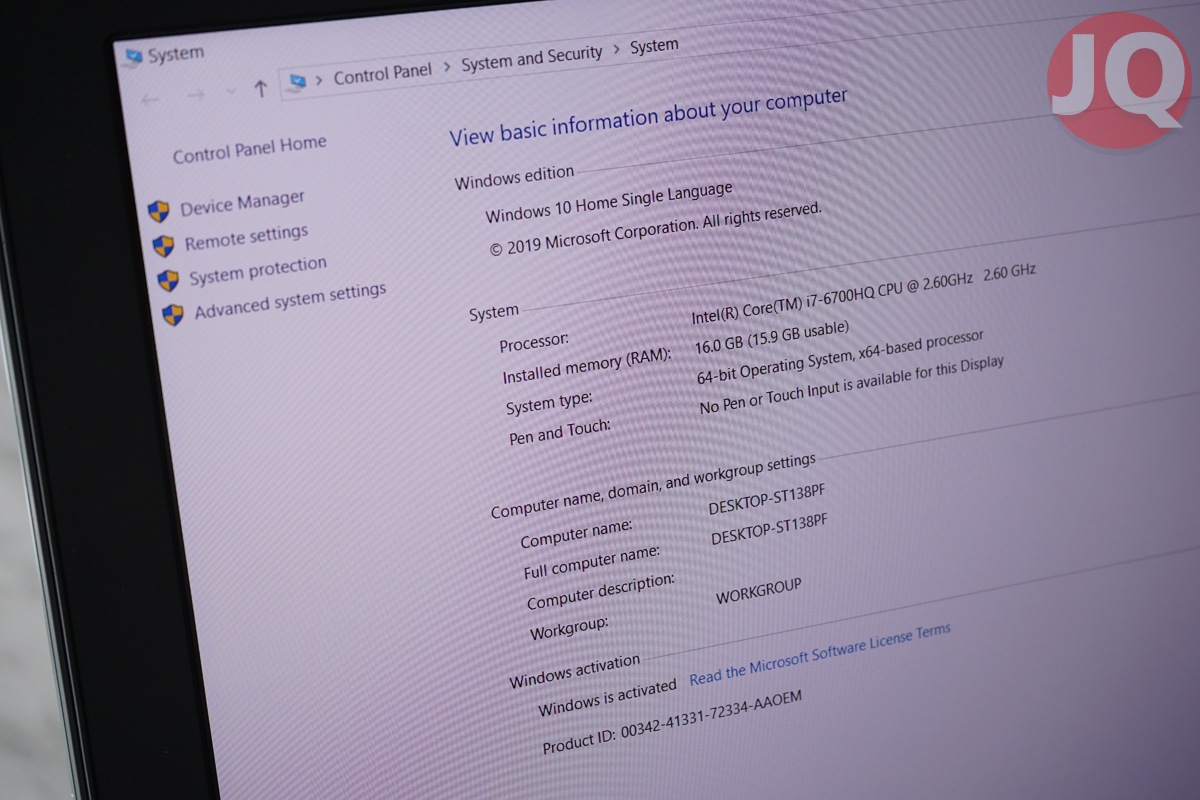Viewport: 1200px width, 800px height.
Task: Open Control Panel breadcrumb
Action: point(383,73)
